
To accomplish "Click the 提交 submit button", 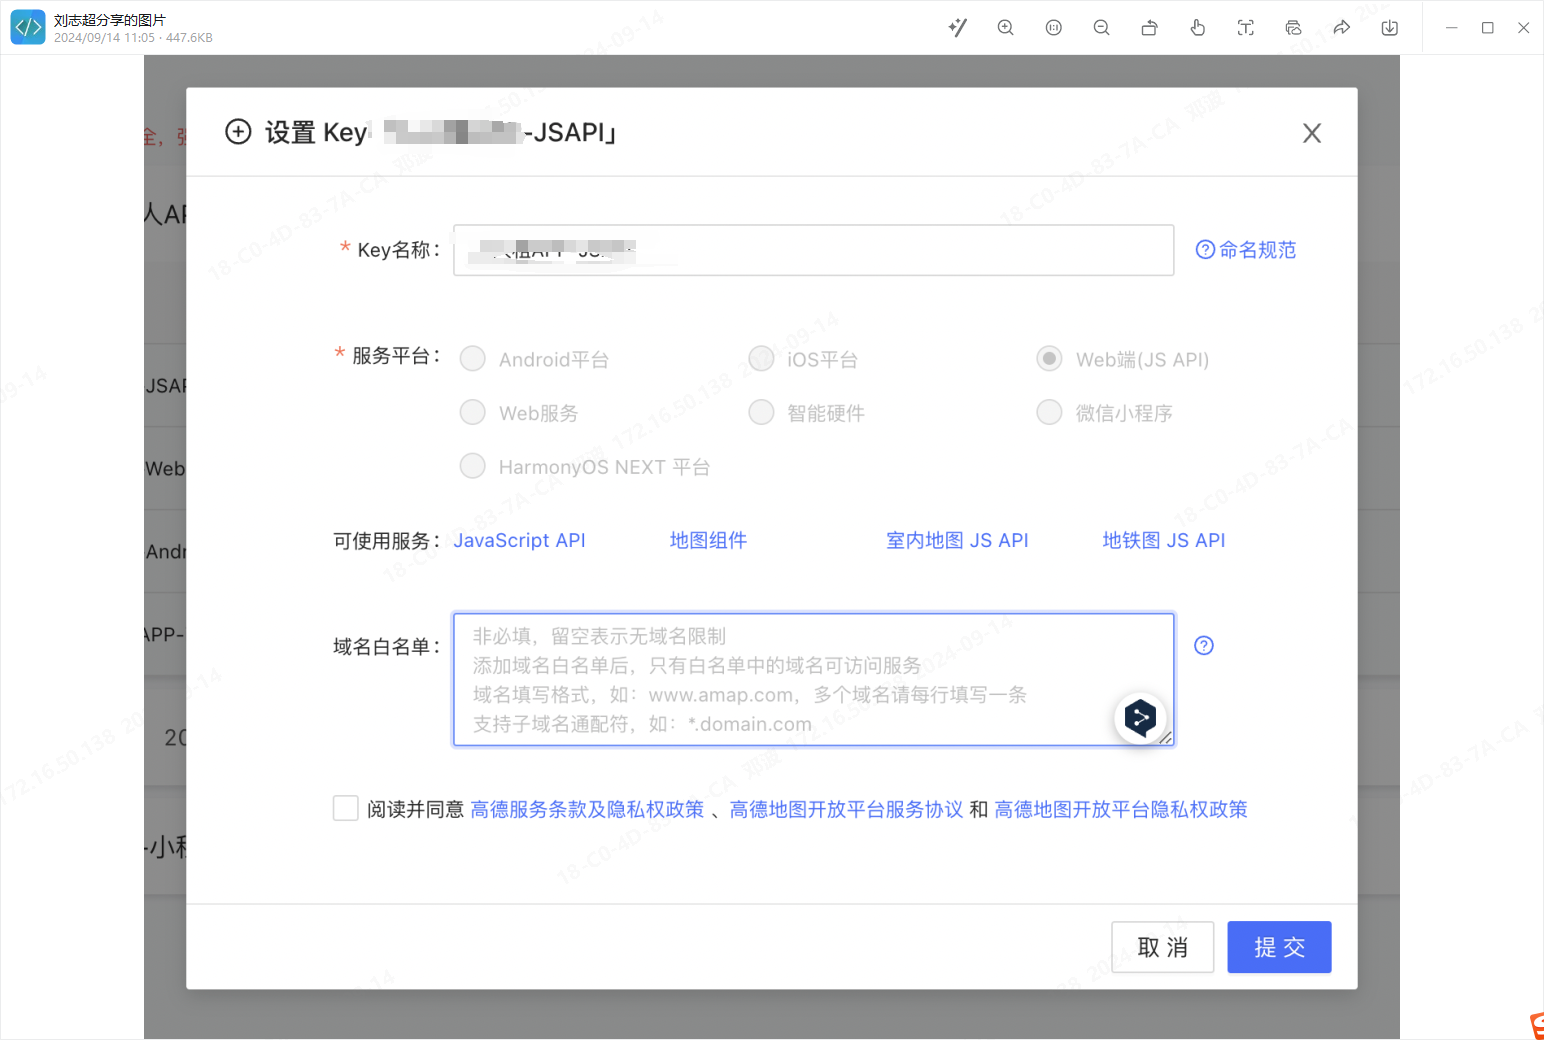I will pos(1279,947).
